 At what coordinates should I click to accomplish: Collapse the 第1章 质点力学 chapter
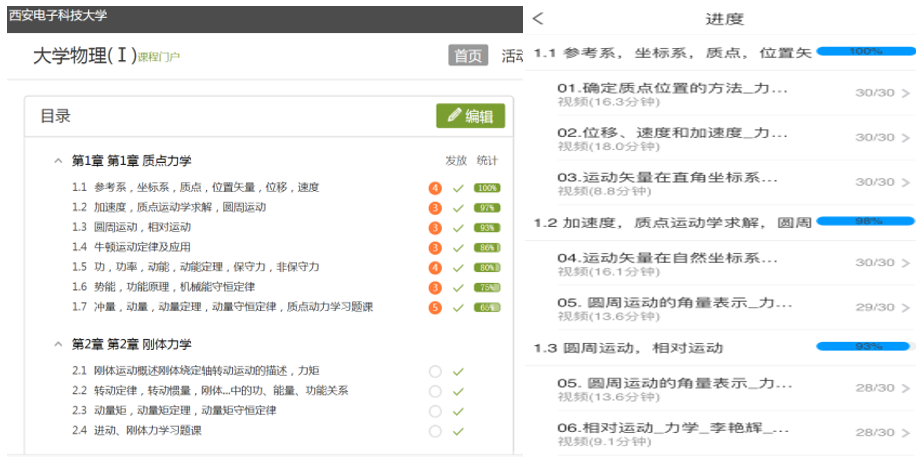tap(58, 160)
